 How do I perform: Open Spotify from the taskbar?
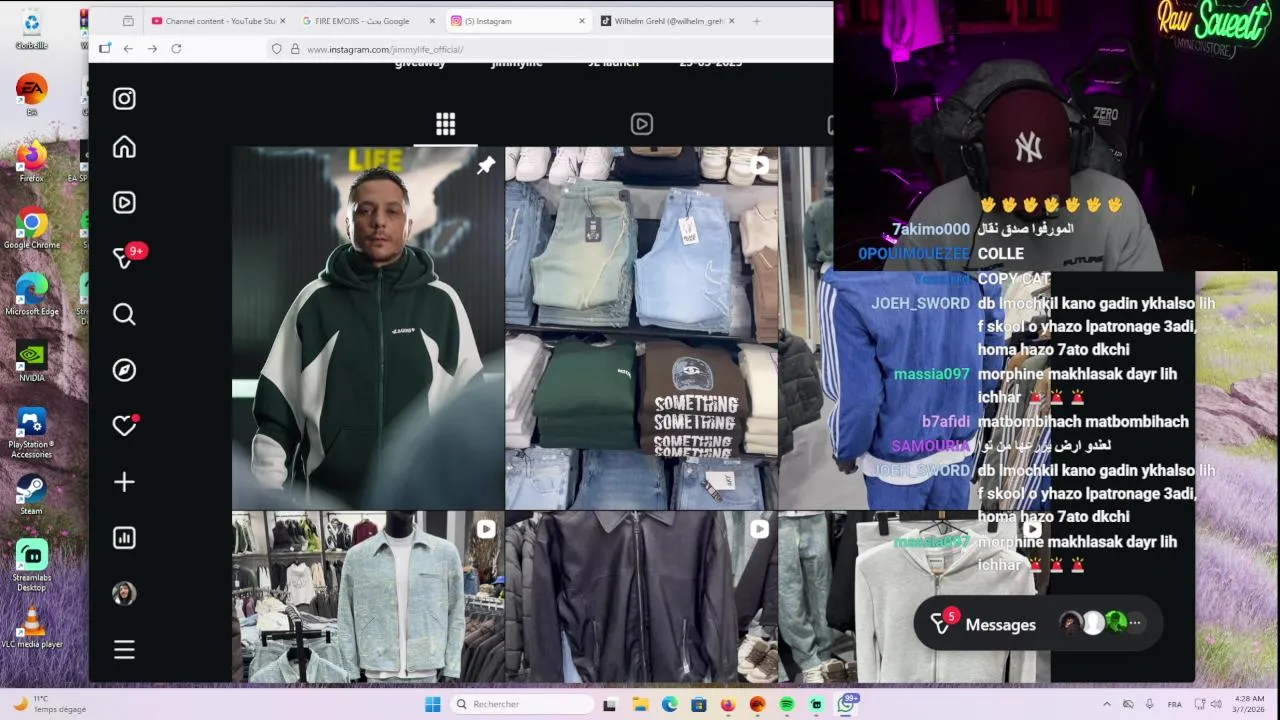787,704
